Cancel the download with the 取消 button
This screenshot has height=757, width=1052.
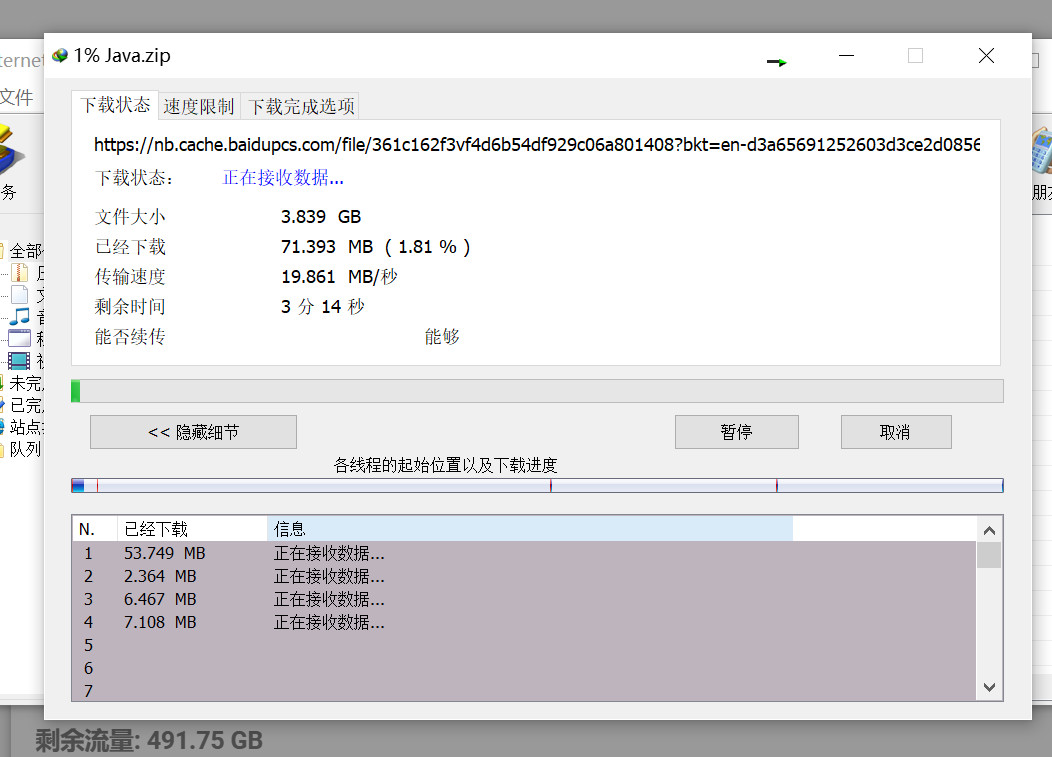pos(895,432)
